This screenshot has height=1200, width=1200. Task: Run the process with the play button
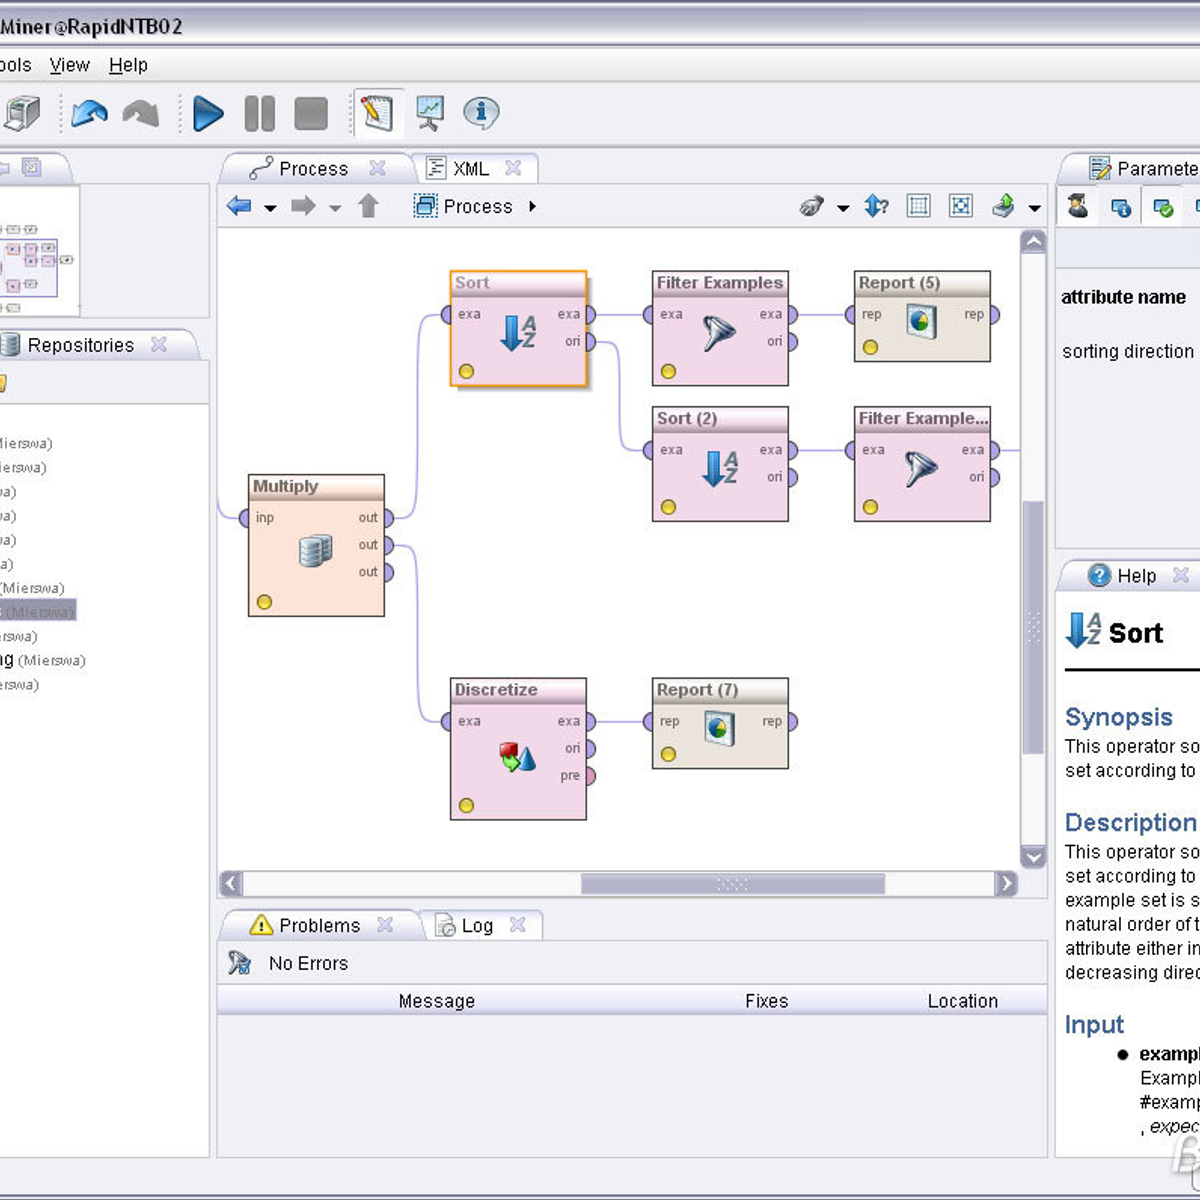[x=207, y=113]
